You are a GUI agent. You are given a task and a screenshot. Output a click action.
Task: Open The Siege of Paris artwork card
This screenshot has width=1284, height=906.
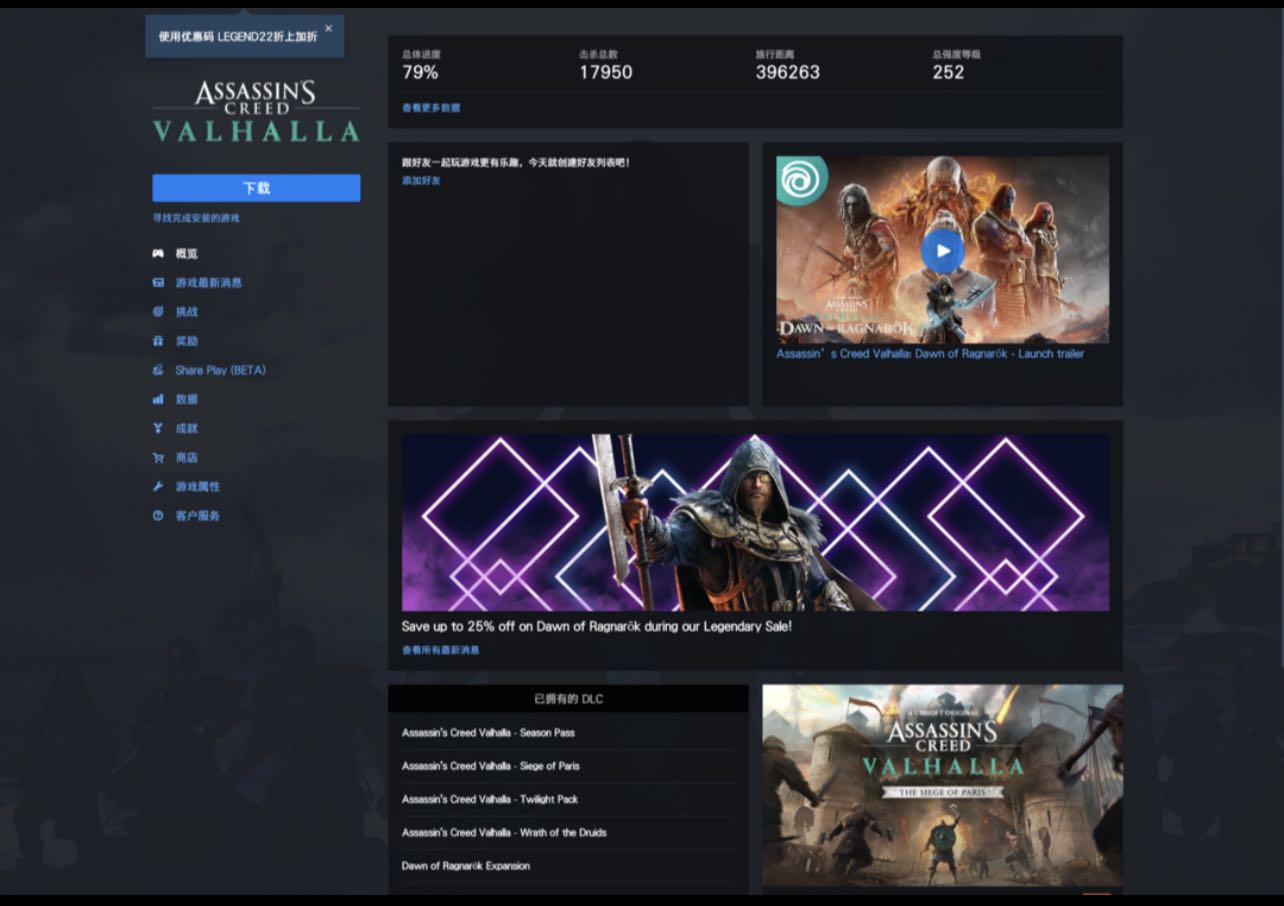[942, 786]
